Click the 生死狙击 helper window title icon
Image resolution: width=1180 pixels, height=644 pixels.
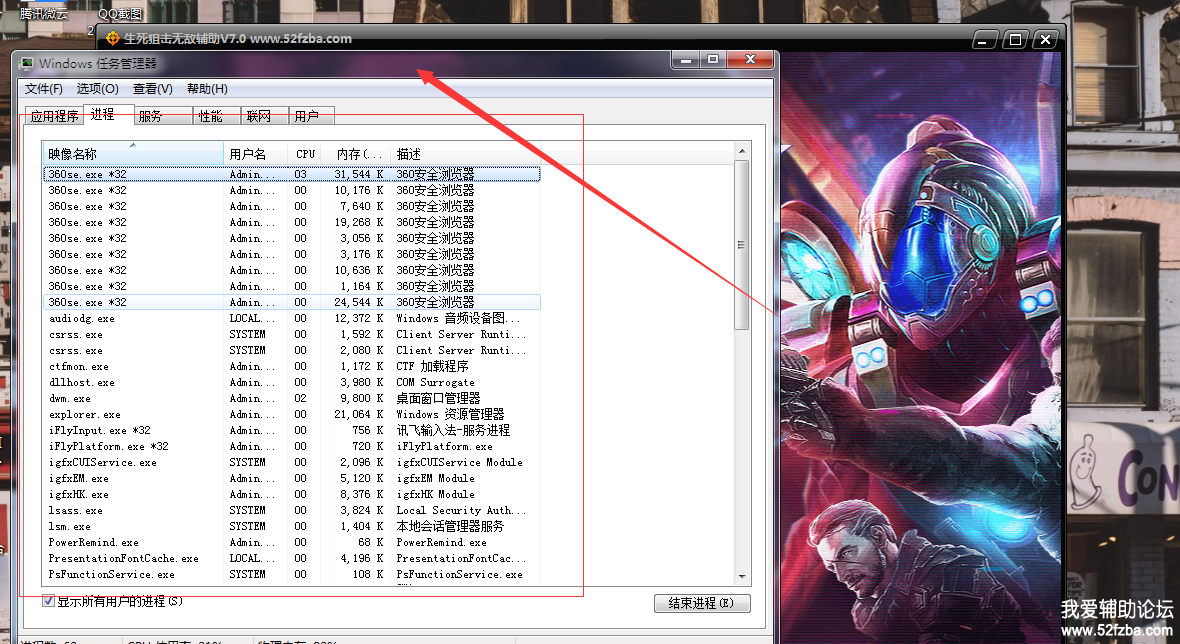[113, 38]
